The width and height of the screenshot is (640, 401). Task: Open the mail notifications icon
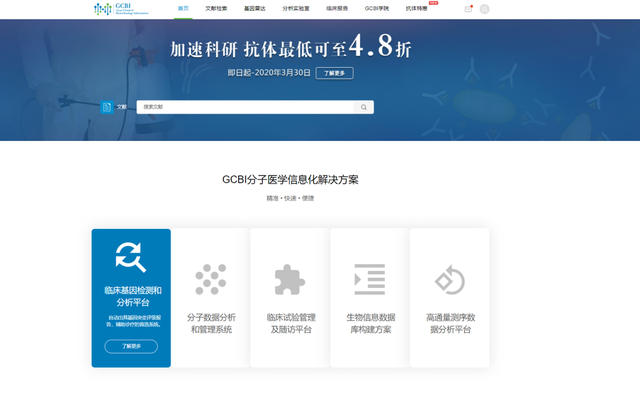point(468,9)
